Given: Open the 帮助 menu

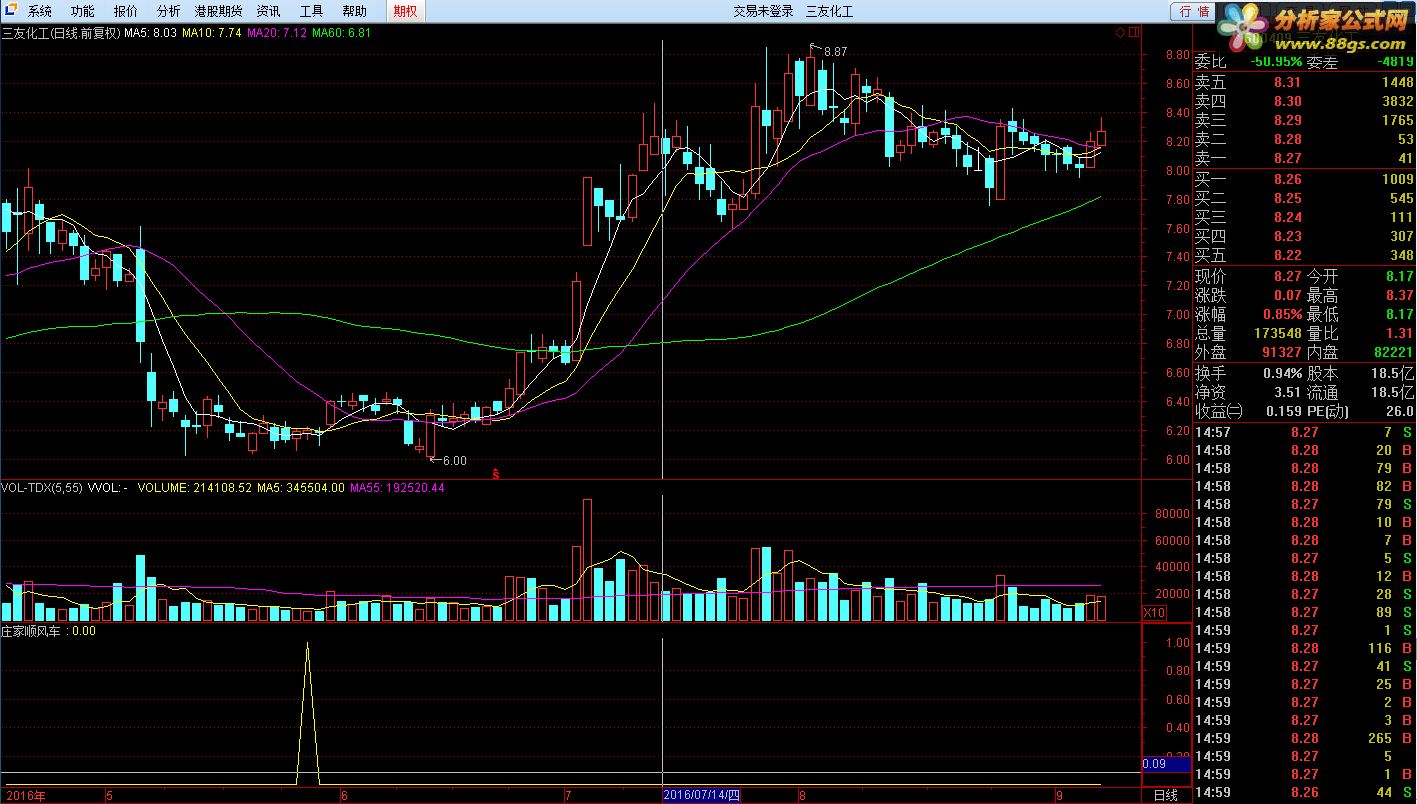Looking at the screenshot, I should pyautogui.click(x=354, y=11).
